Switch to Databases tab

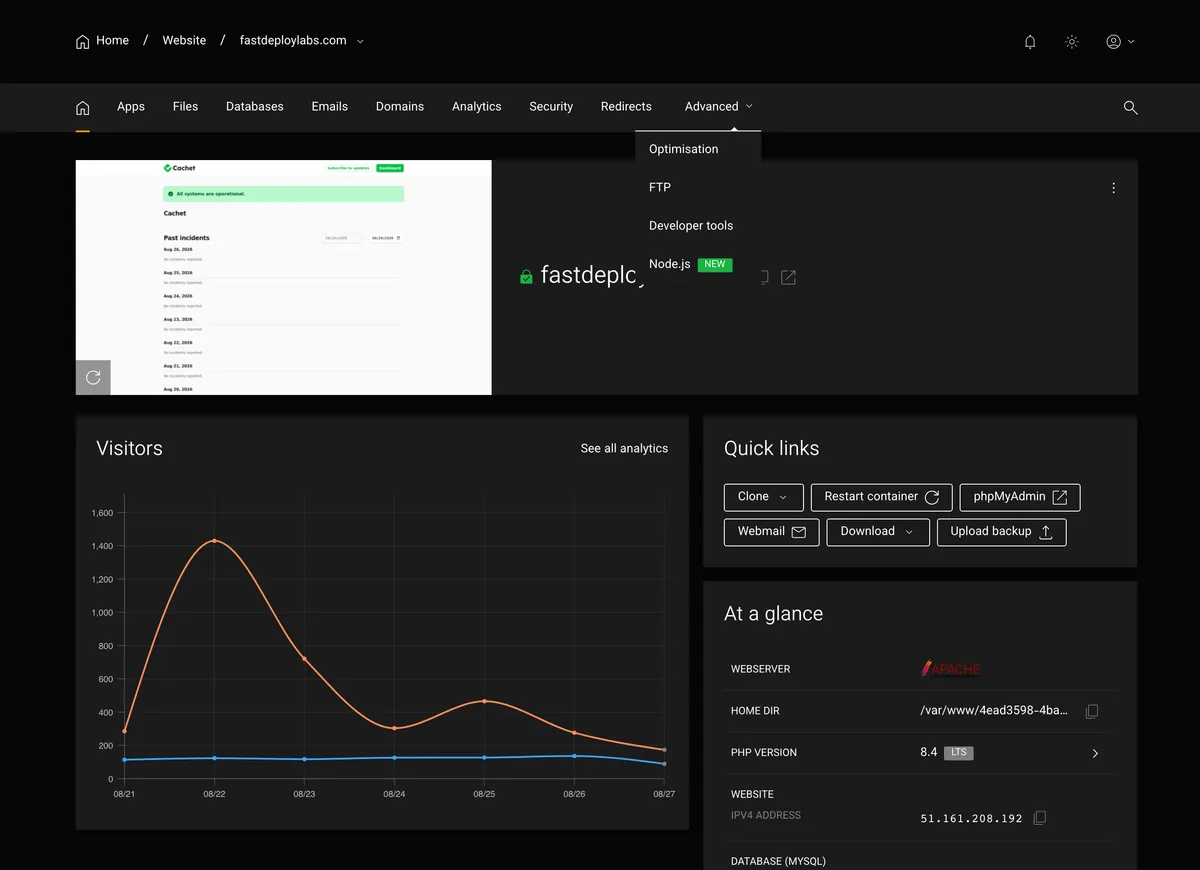click(x=255, y=106)
